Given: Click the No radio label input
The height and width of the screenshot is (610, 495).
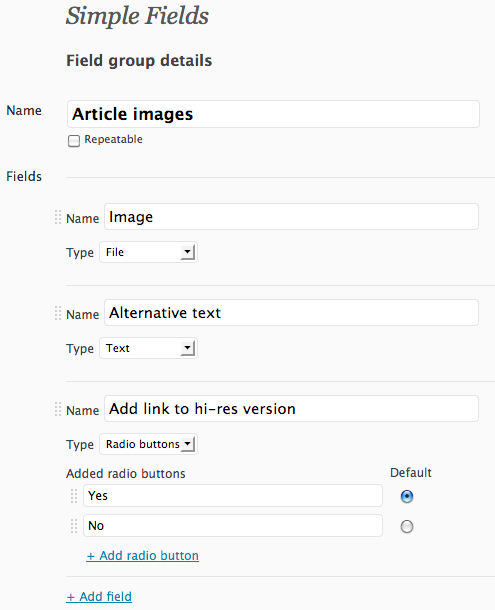Looking at the screenshot, I should [x=233, y=526].
